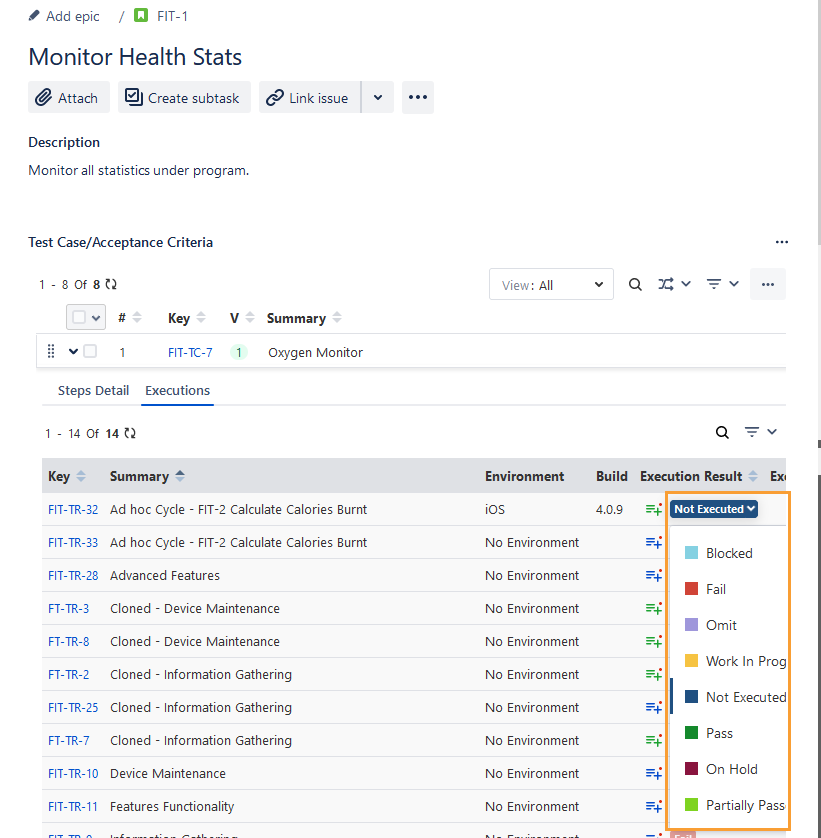This screenshot has width=821, height=838.
Task: Open issue FIT-TR-33 from the executions list
Action: click(x=73, y=542)
